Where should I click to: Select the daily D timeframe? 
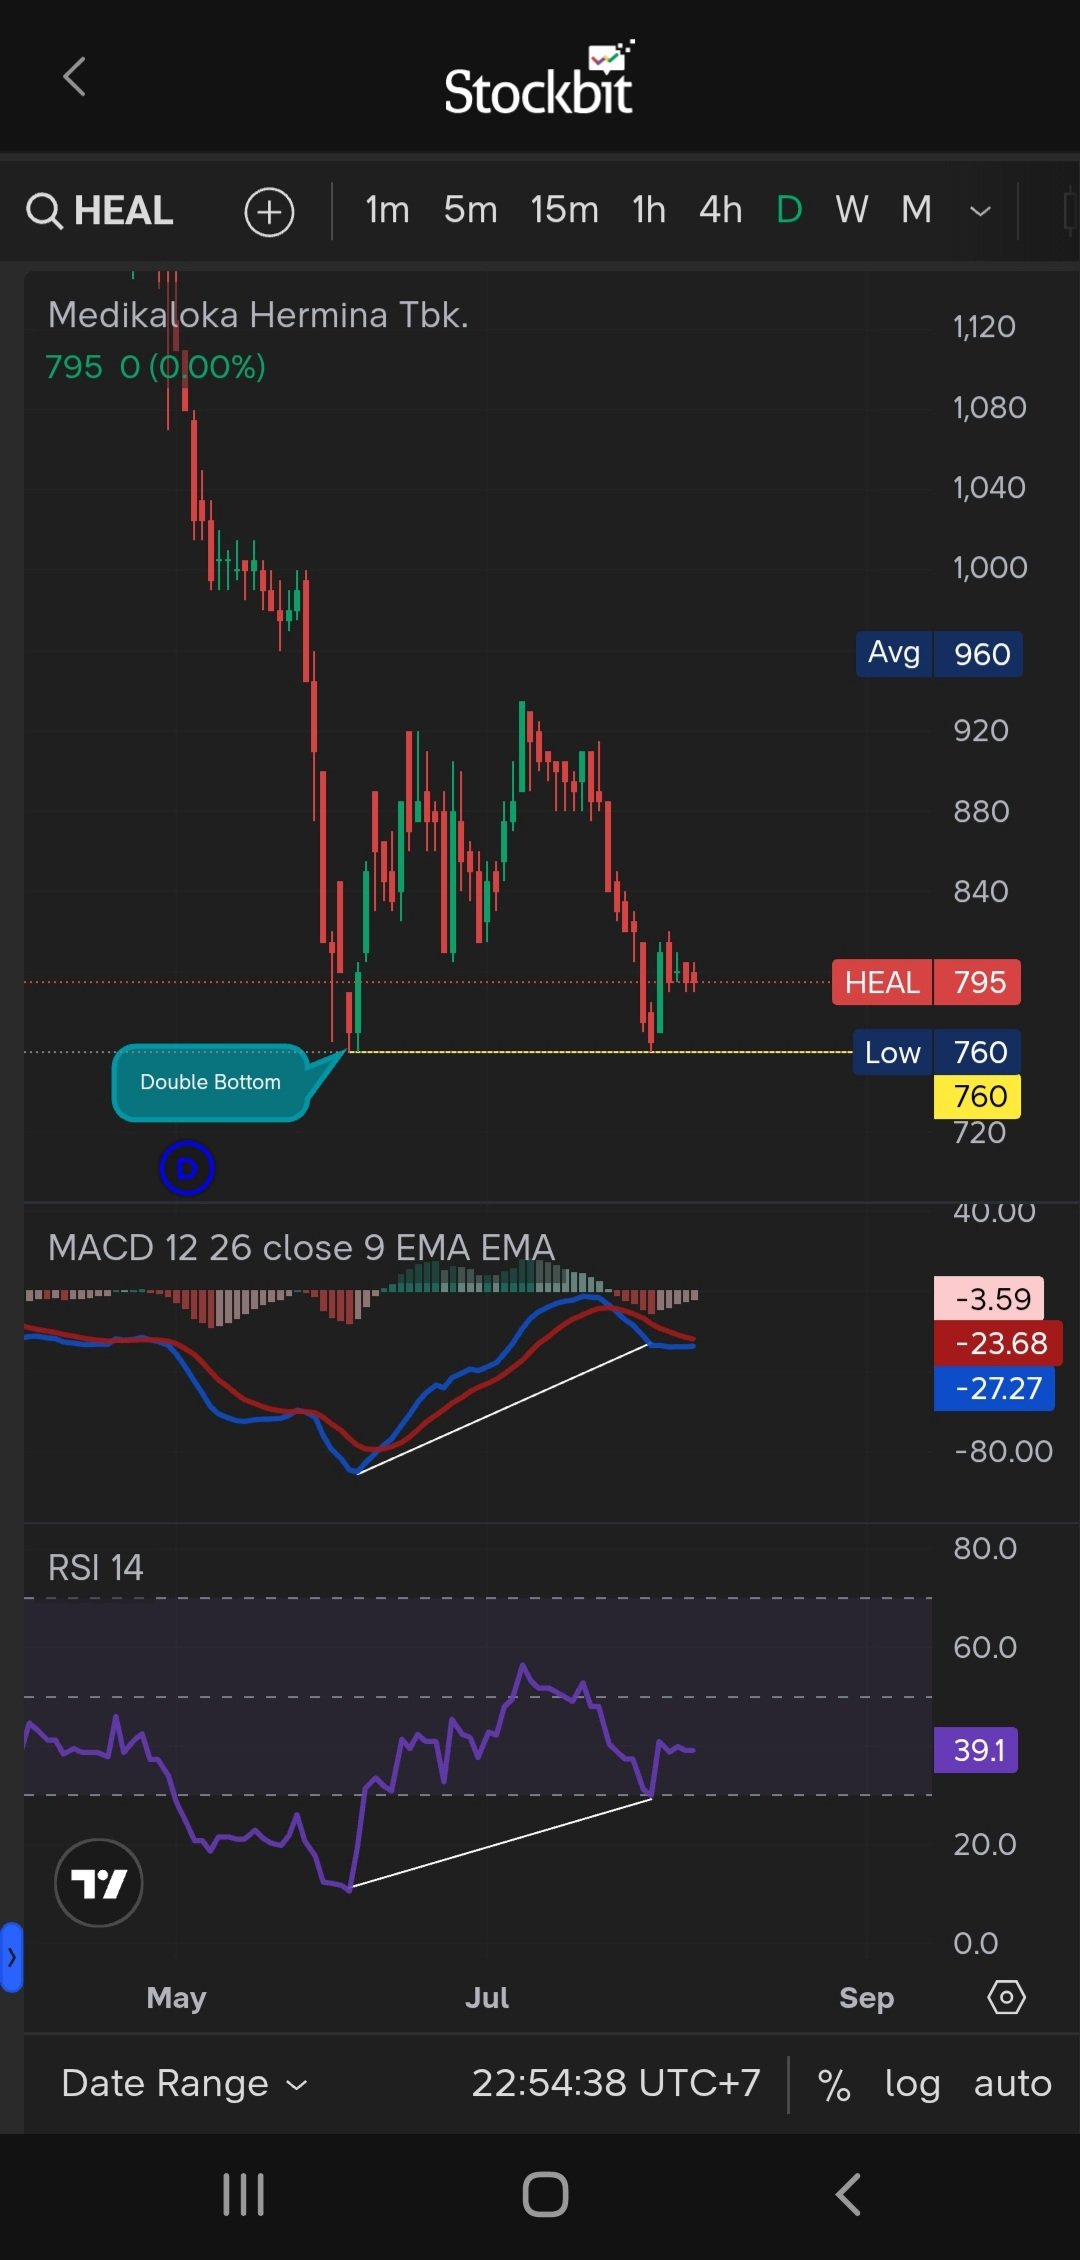(789, 210)
